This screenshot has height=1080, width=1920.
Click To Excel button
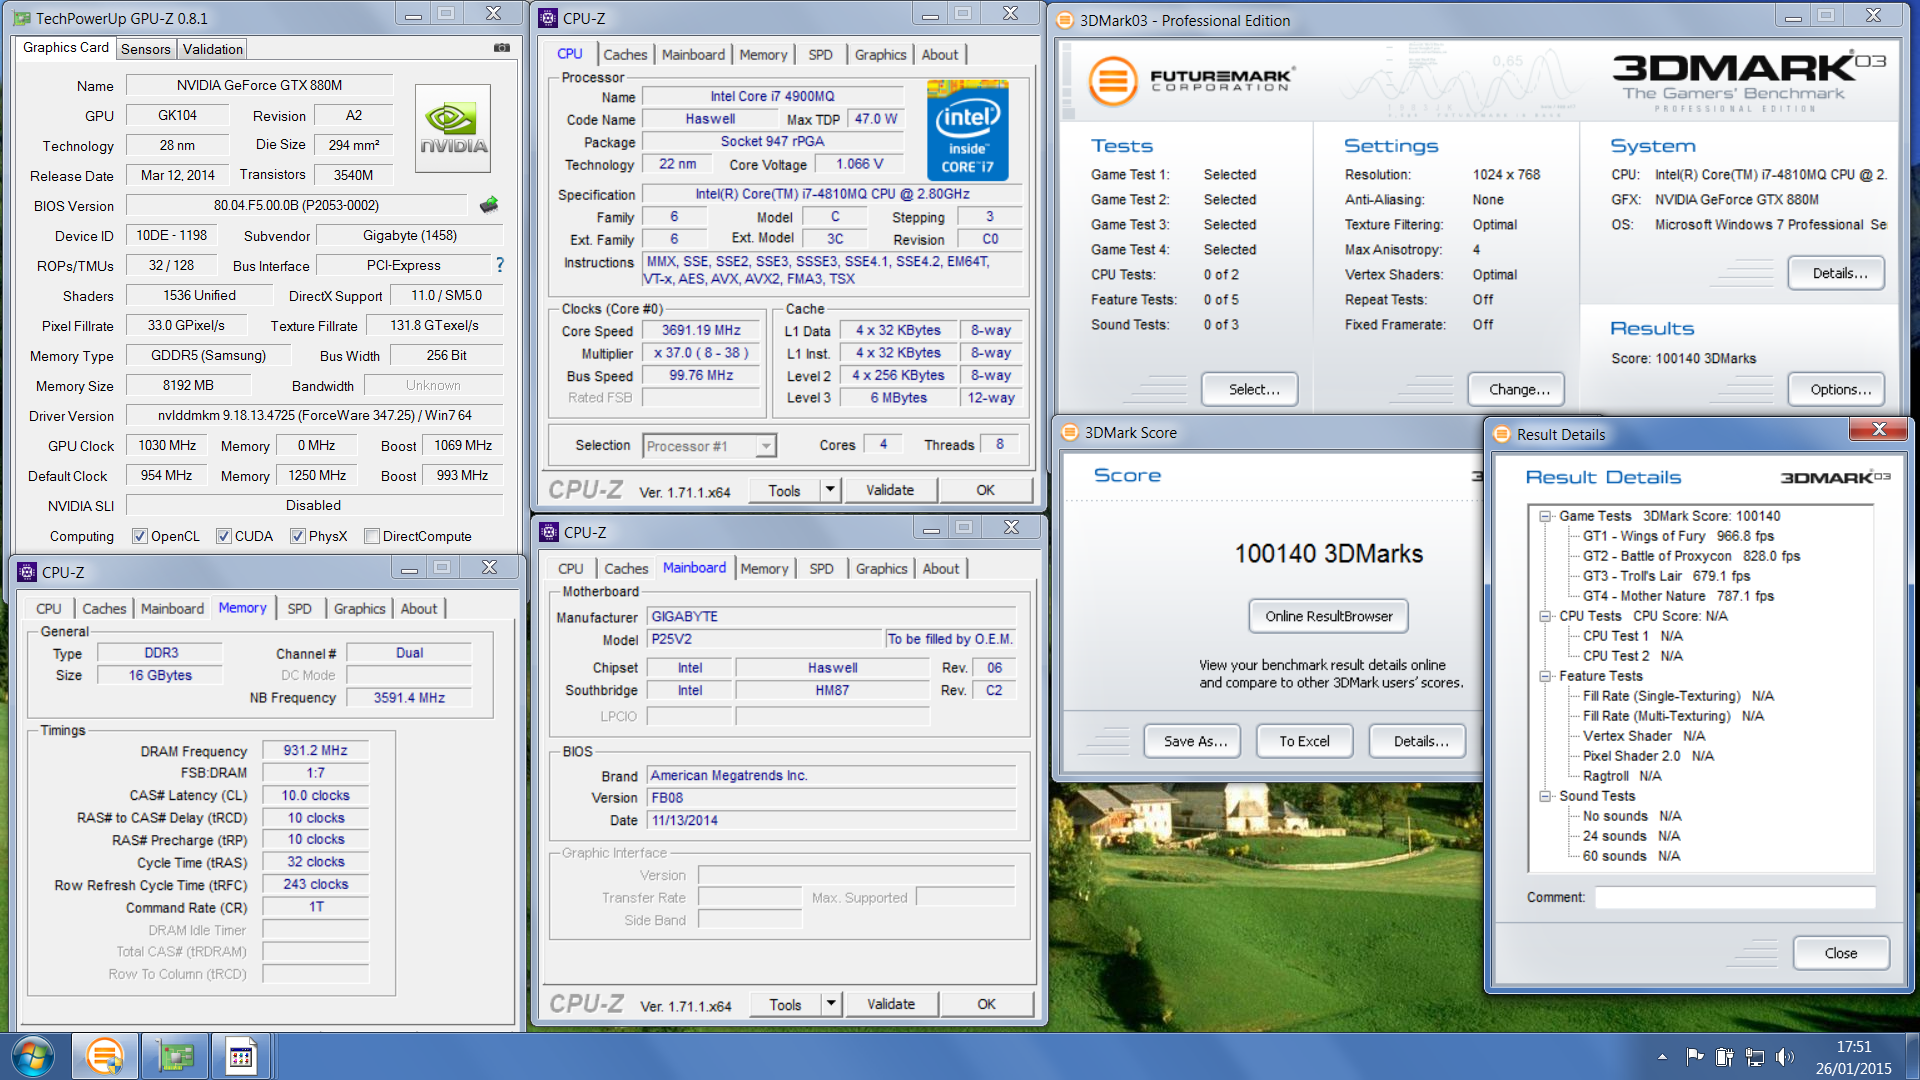[1304, 741]
